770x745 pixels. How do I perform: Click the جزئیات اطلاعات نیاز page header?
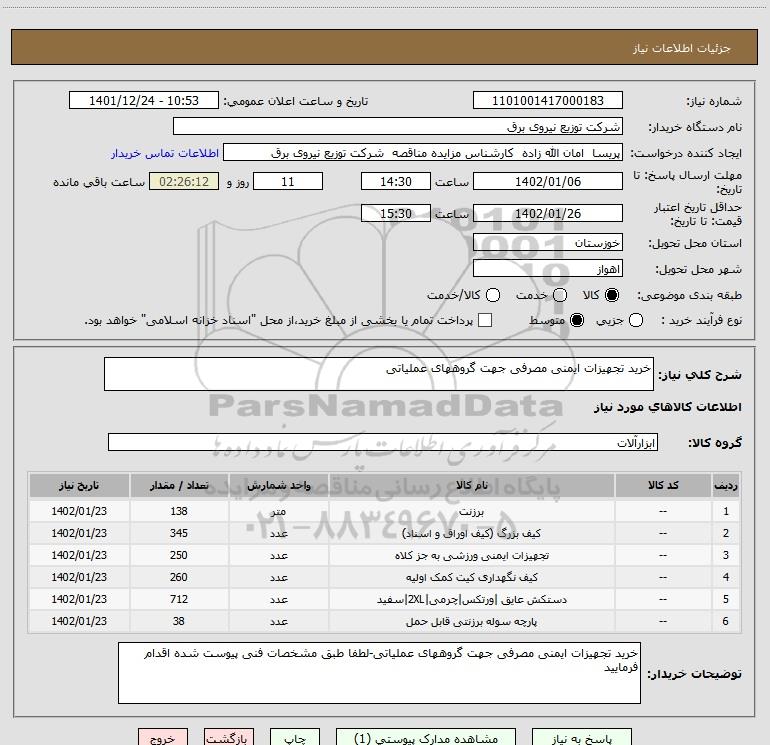[681, 48]
